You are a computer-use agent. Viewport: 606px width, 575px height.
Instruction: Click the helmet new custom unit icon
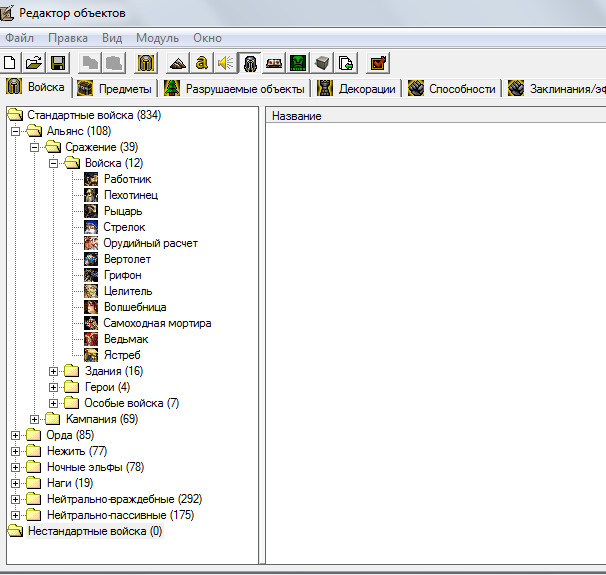tap(146, 63)
